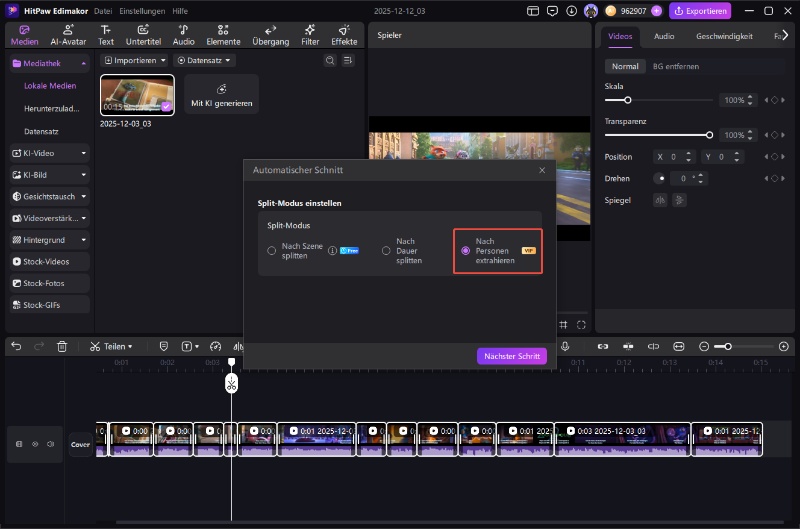
Task: Open the Elemente tool in the toolbar
Action: click(222, 35)
